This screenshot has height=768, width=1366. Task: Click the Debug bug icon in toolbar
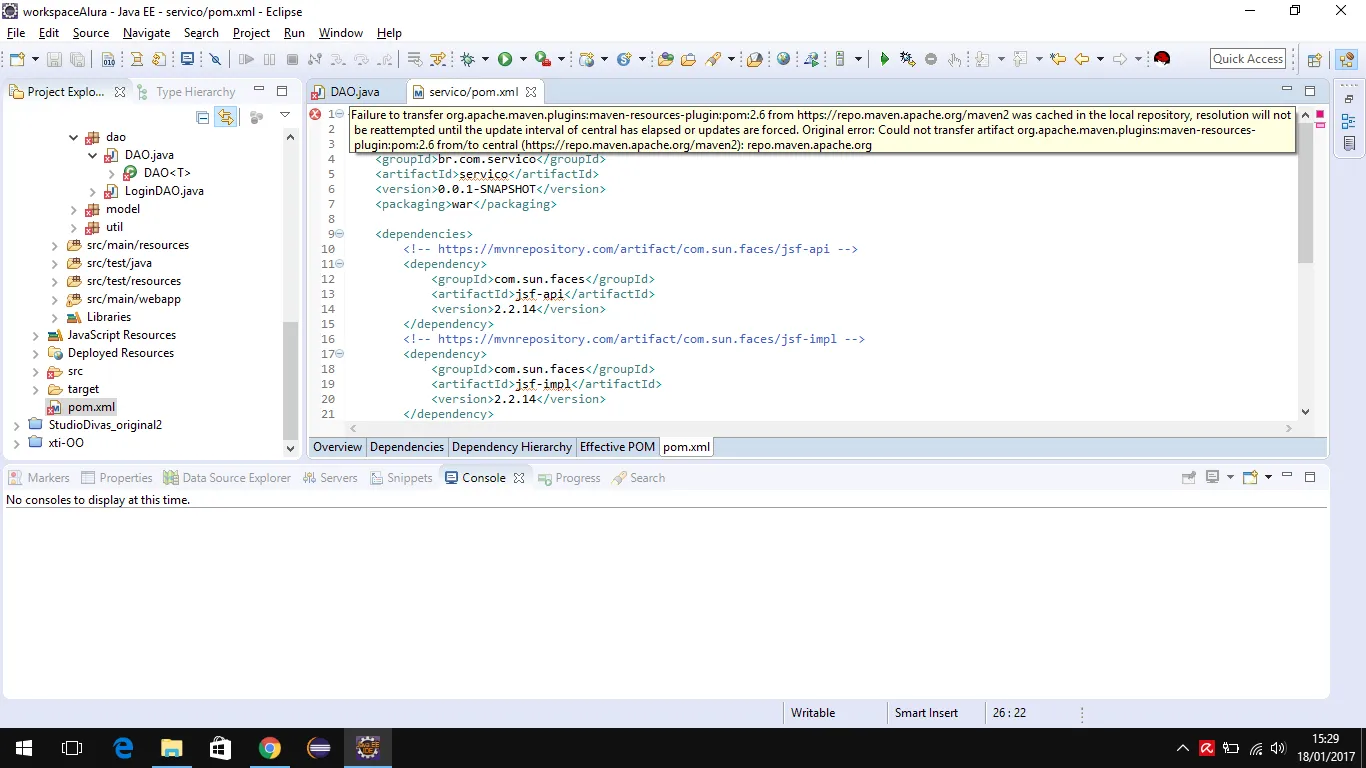tap(467, 60)
